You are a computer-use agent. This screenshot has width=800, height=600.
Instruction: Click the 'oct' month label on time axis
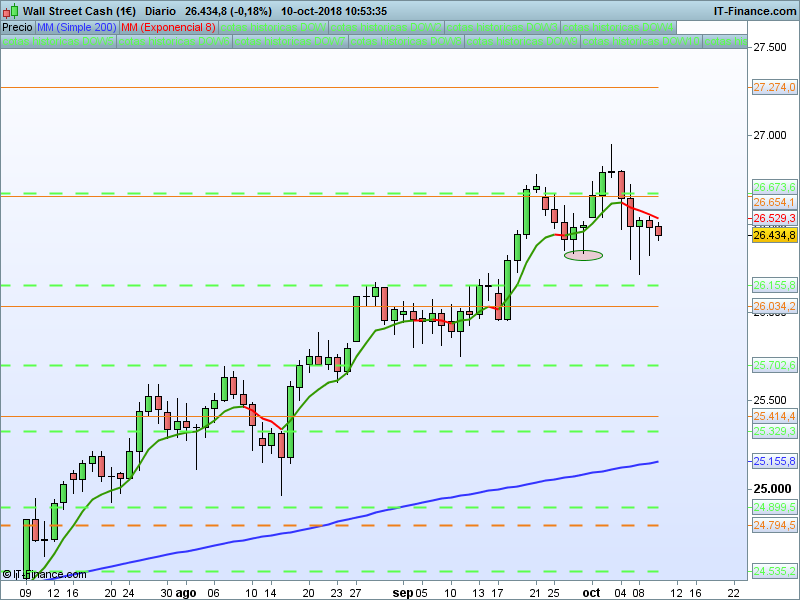click(x=591, y=593)
